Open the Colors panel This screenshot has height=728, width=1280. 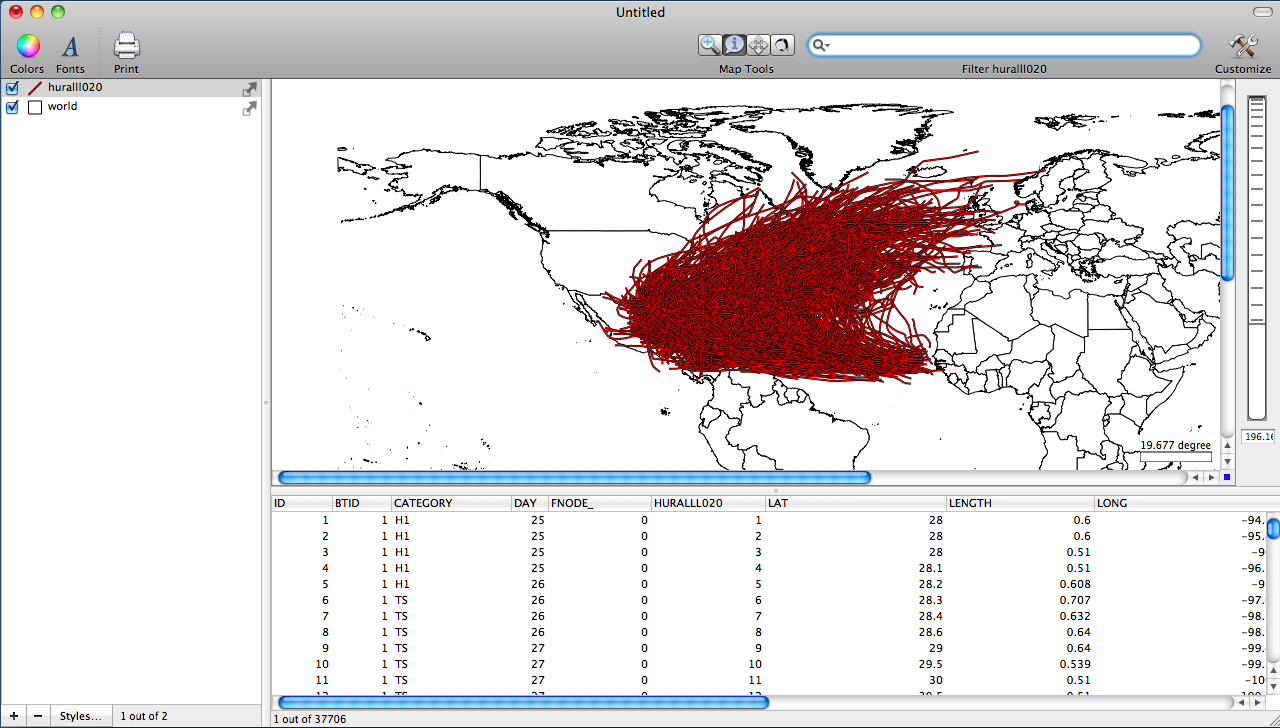(x=26, y=45)
